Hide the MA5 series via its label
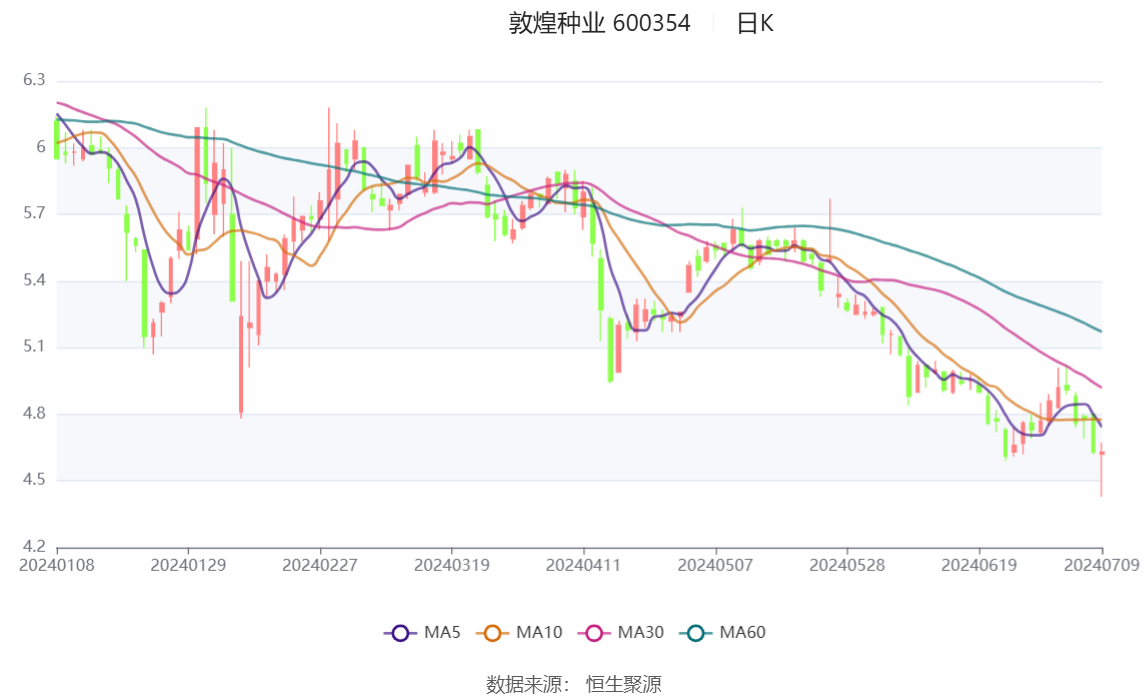The image size is (1148, 699). [442, 632]
